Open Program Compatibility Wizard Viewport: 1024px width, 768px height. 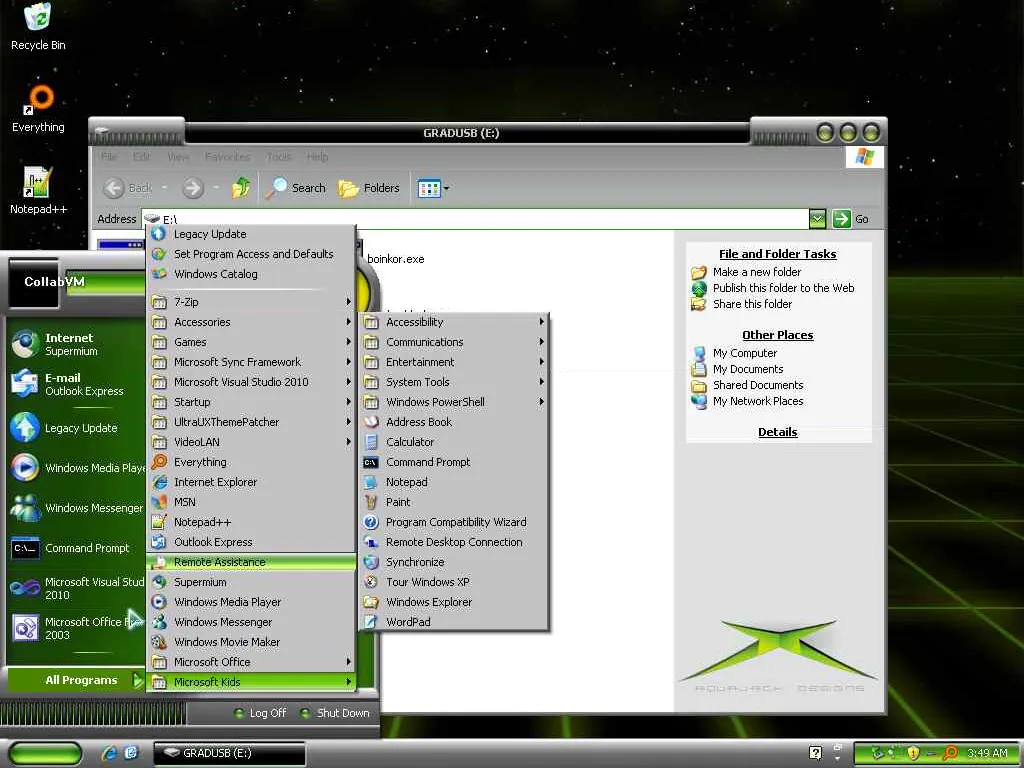(x=454, y=522)
